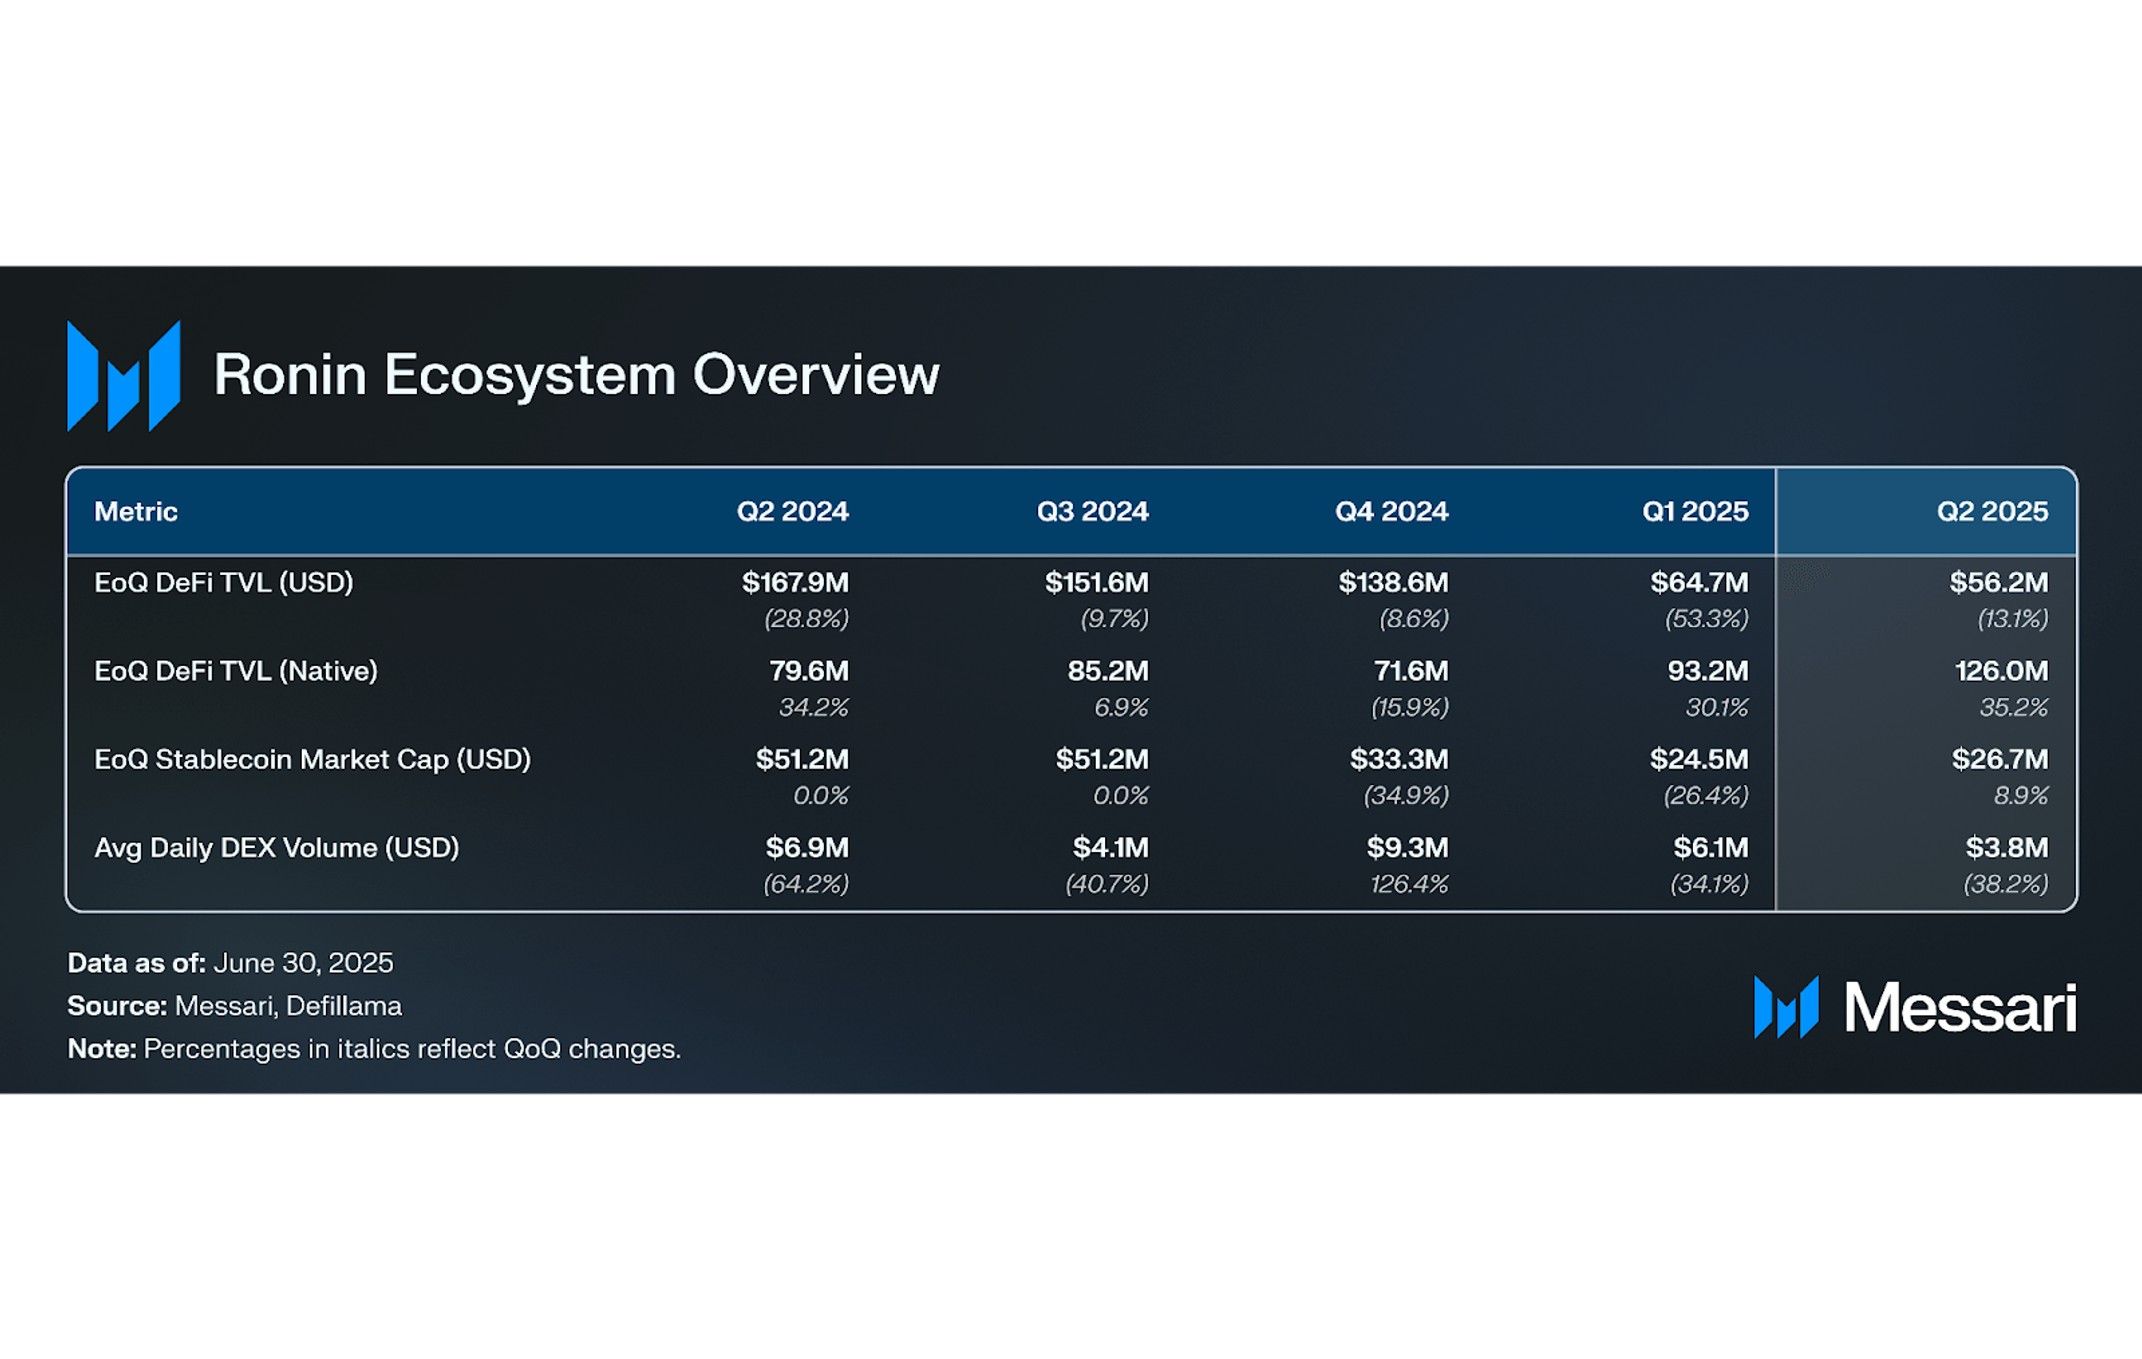Select the "Q4 2024" column header
2142x1359 pixels.
pyautogui.click(x=1392, y=512)
